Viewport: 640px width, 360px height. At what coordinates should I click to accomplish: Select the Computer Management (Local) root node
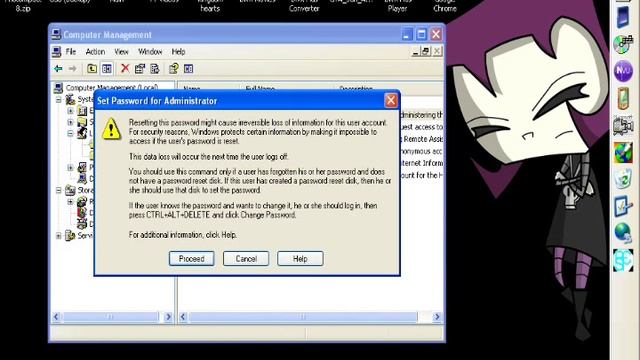tap(111, 87)
